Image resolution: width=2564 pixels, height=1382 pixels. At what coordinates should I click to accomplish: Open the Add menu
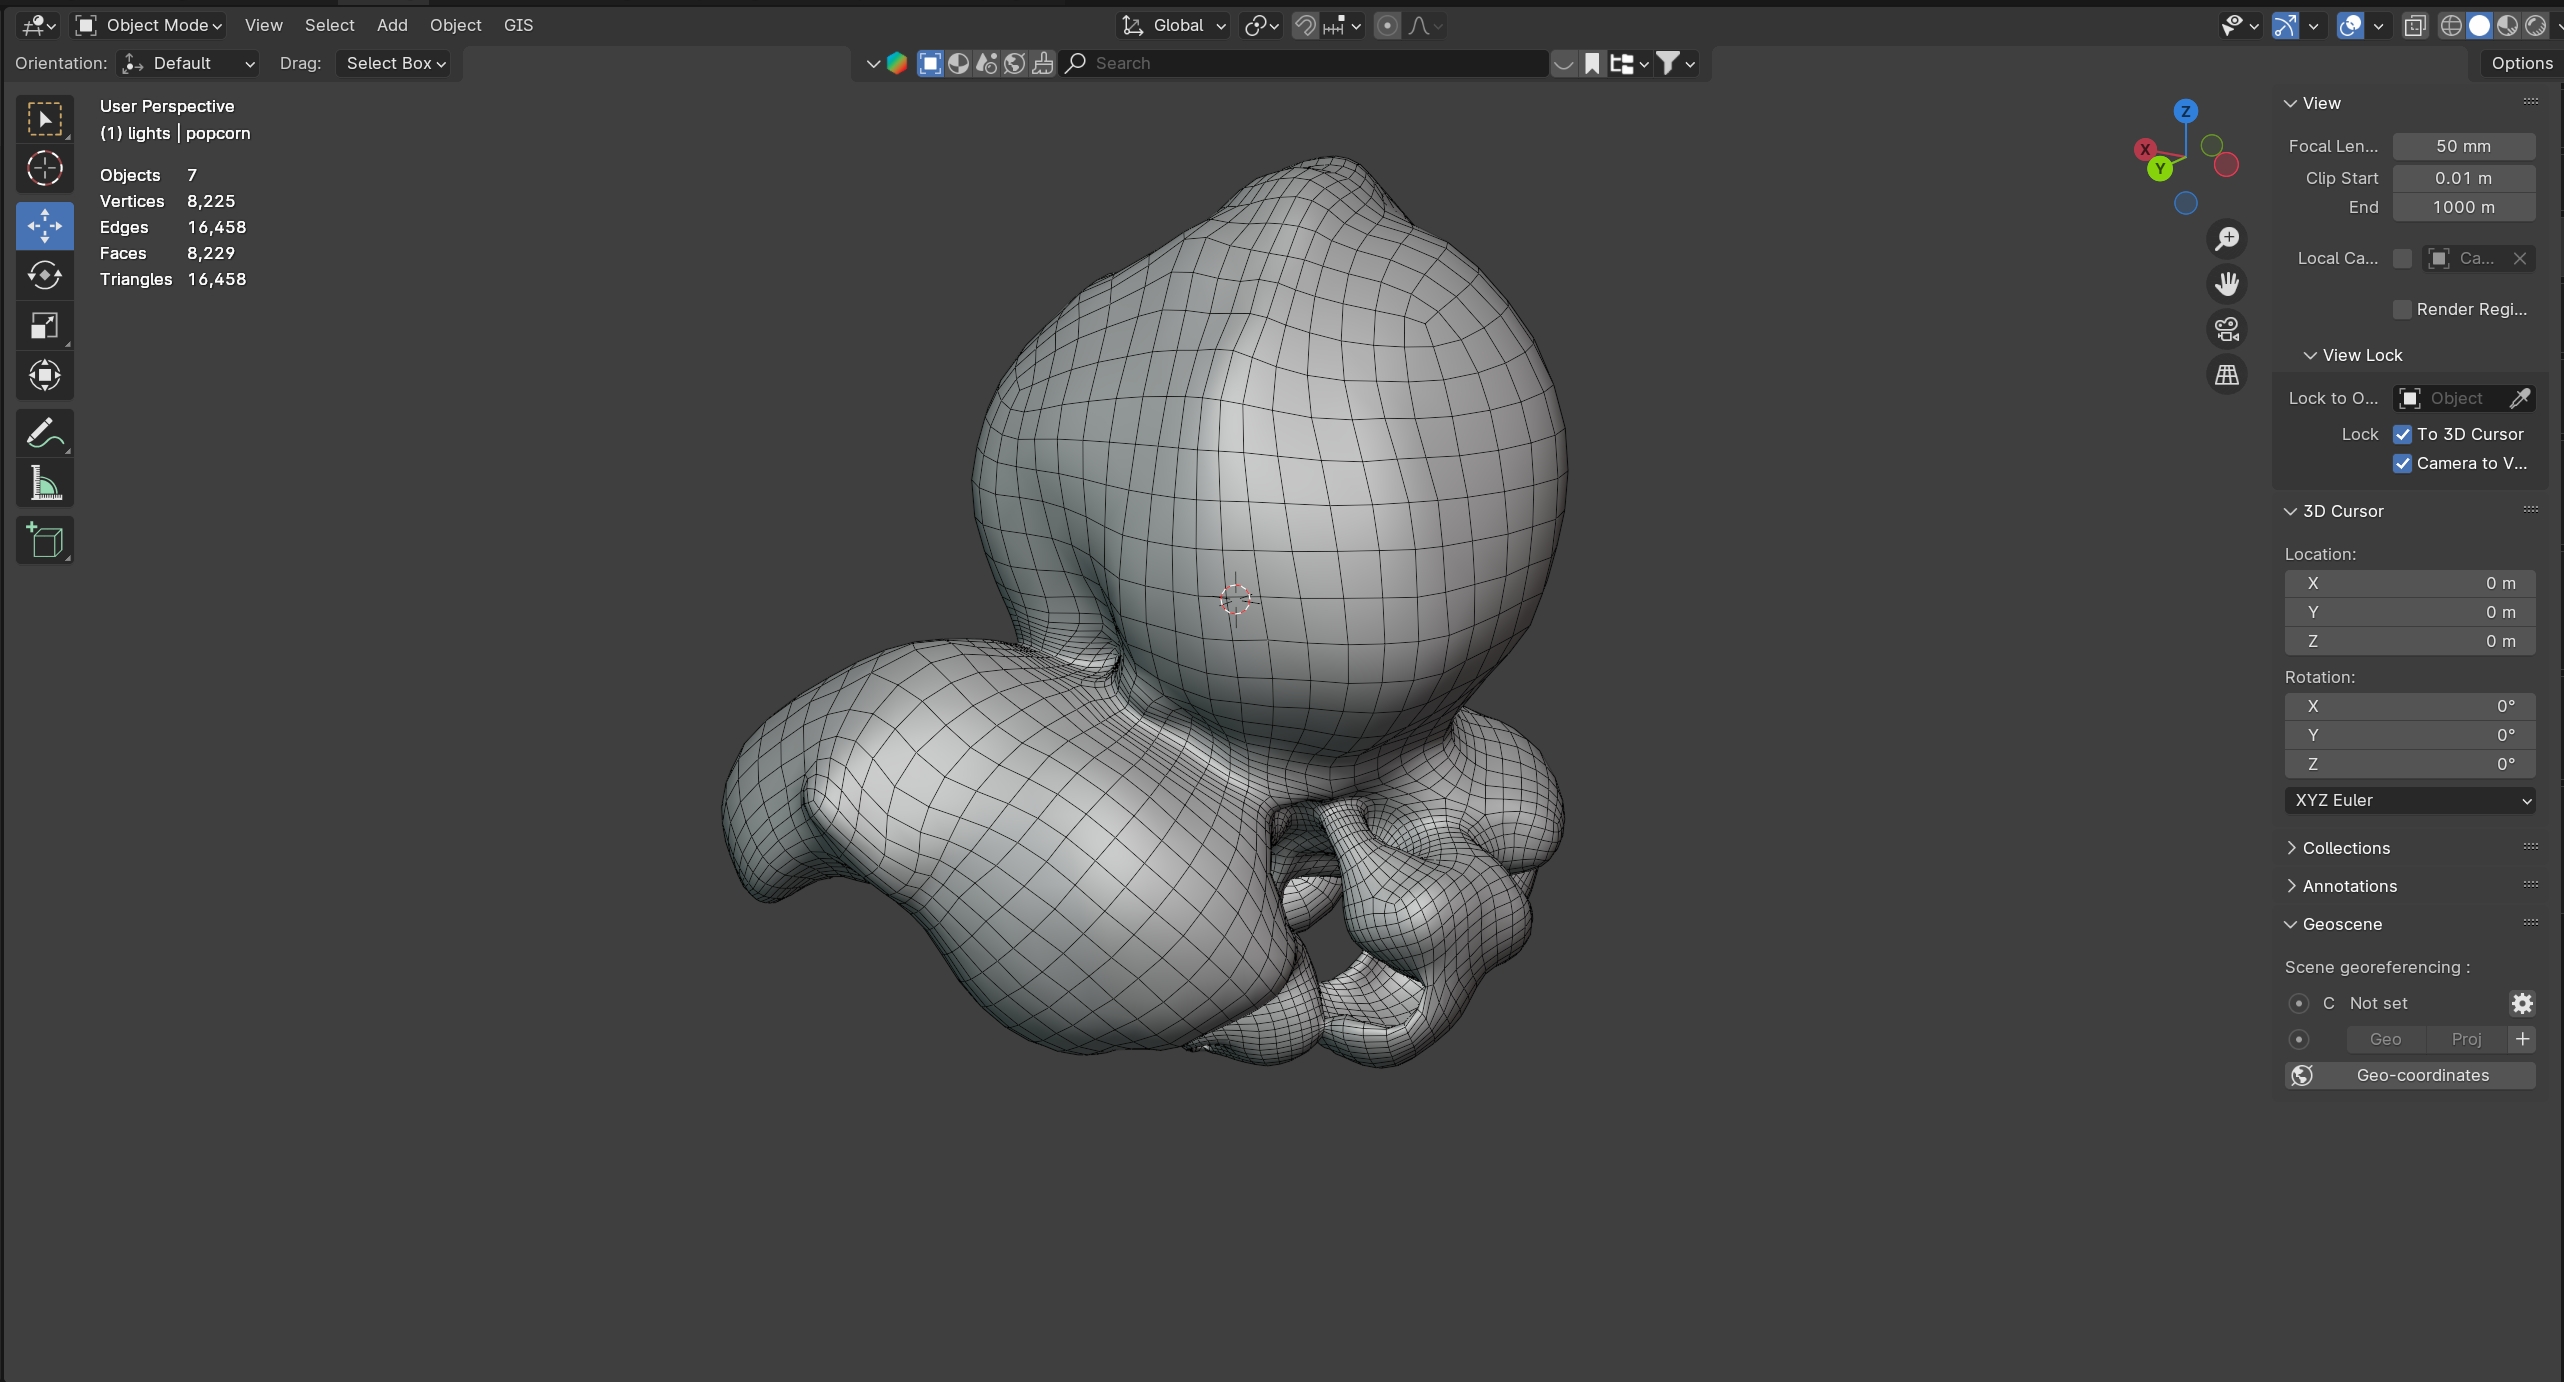[x=392, y=25]
